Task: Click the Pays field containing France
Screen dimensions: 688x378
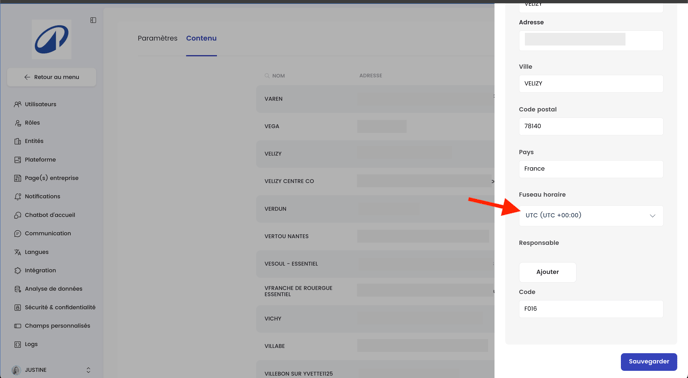Action: pyautogui.click(x=591, y=169)
